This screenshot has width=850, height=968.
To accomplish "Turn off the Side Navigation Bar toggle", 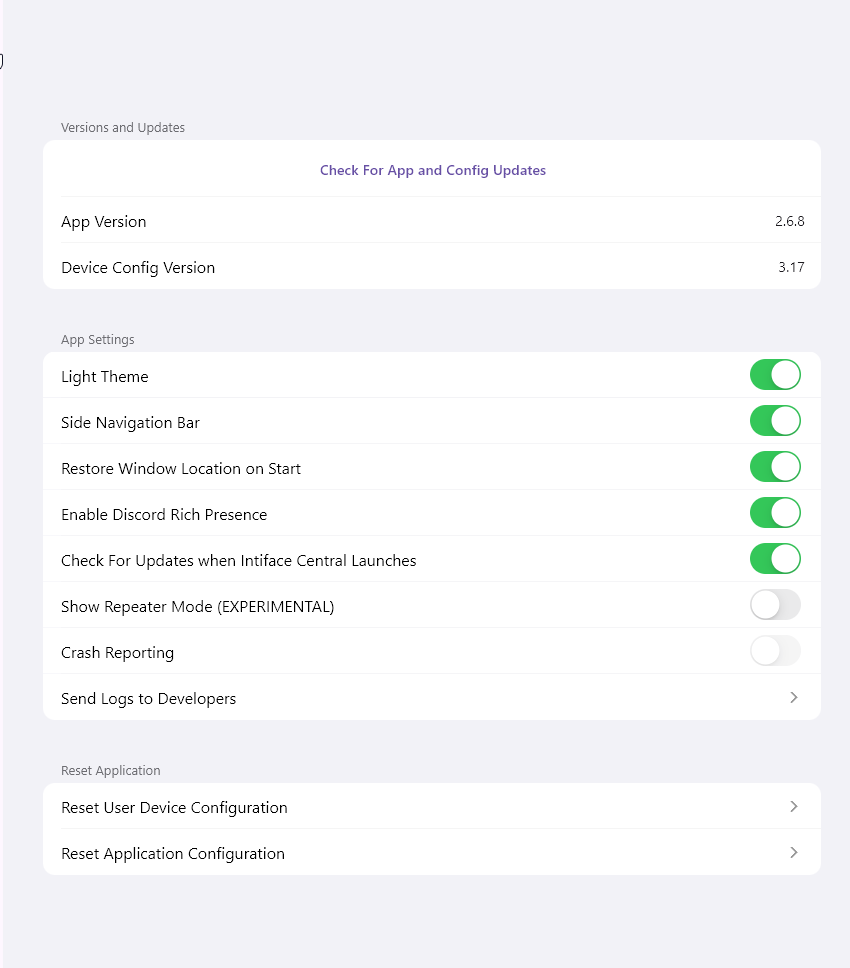I will click(775, 421).
